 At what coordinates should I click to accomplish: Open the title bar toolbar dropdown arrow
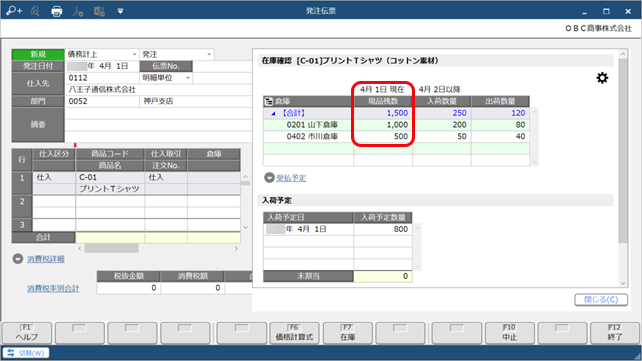pyautogui.click(x=120, y=11)
